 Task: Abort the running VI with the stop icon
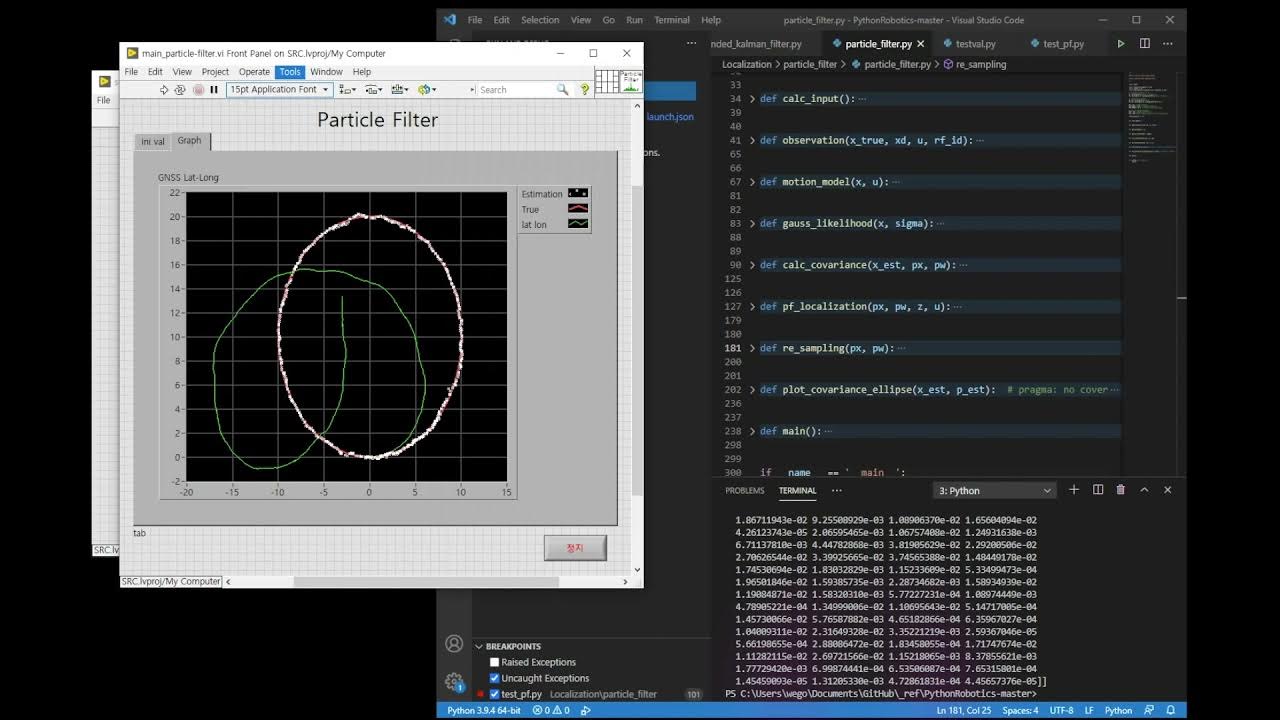(x=199, y=89)
